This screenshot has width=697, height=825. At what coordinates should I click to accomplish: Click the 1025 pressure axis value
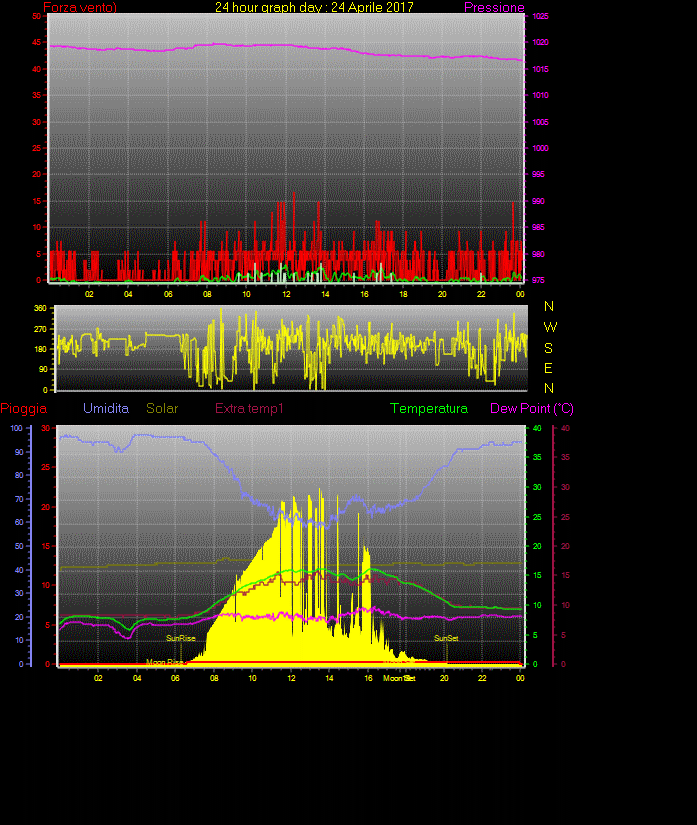click(540, 16)
